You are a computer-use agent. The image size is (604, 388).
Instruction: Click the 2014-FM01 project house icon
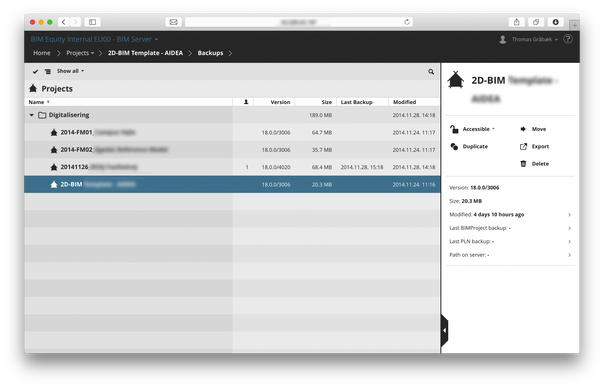coord(54,133)
